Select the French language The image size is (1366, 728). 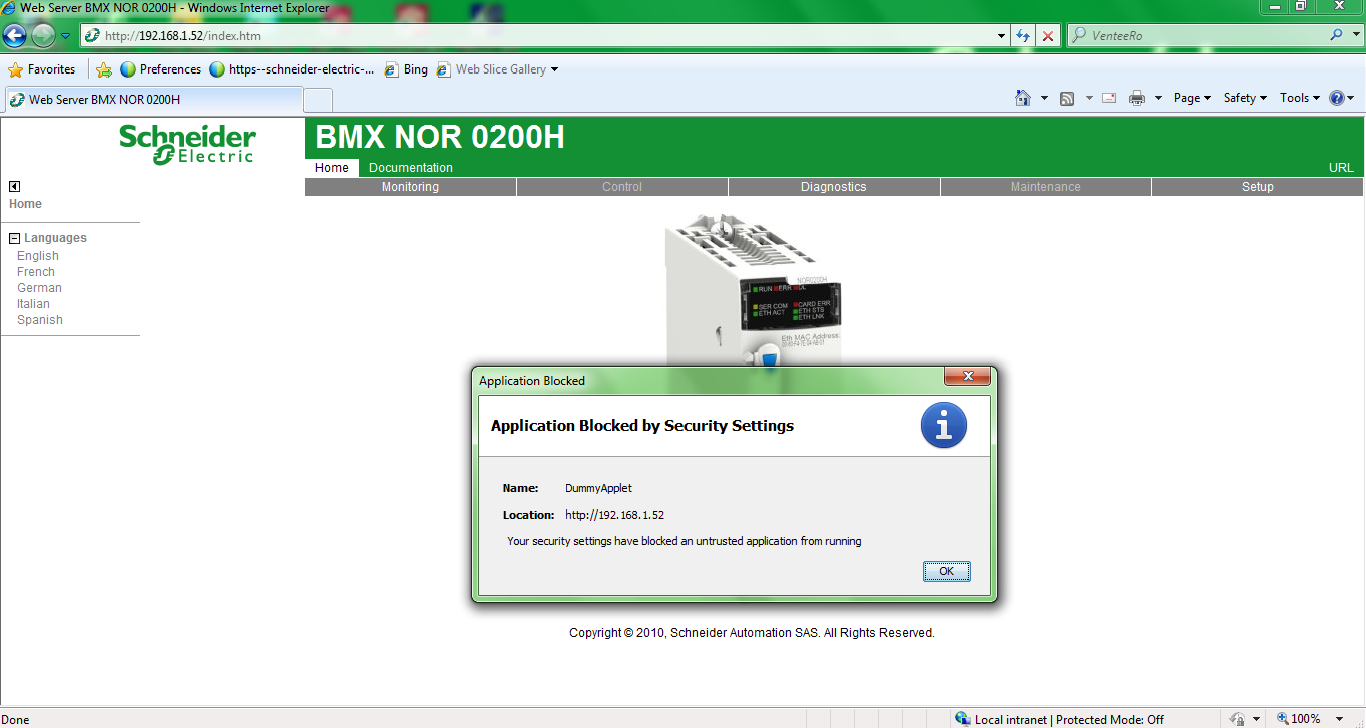(36, 272)
